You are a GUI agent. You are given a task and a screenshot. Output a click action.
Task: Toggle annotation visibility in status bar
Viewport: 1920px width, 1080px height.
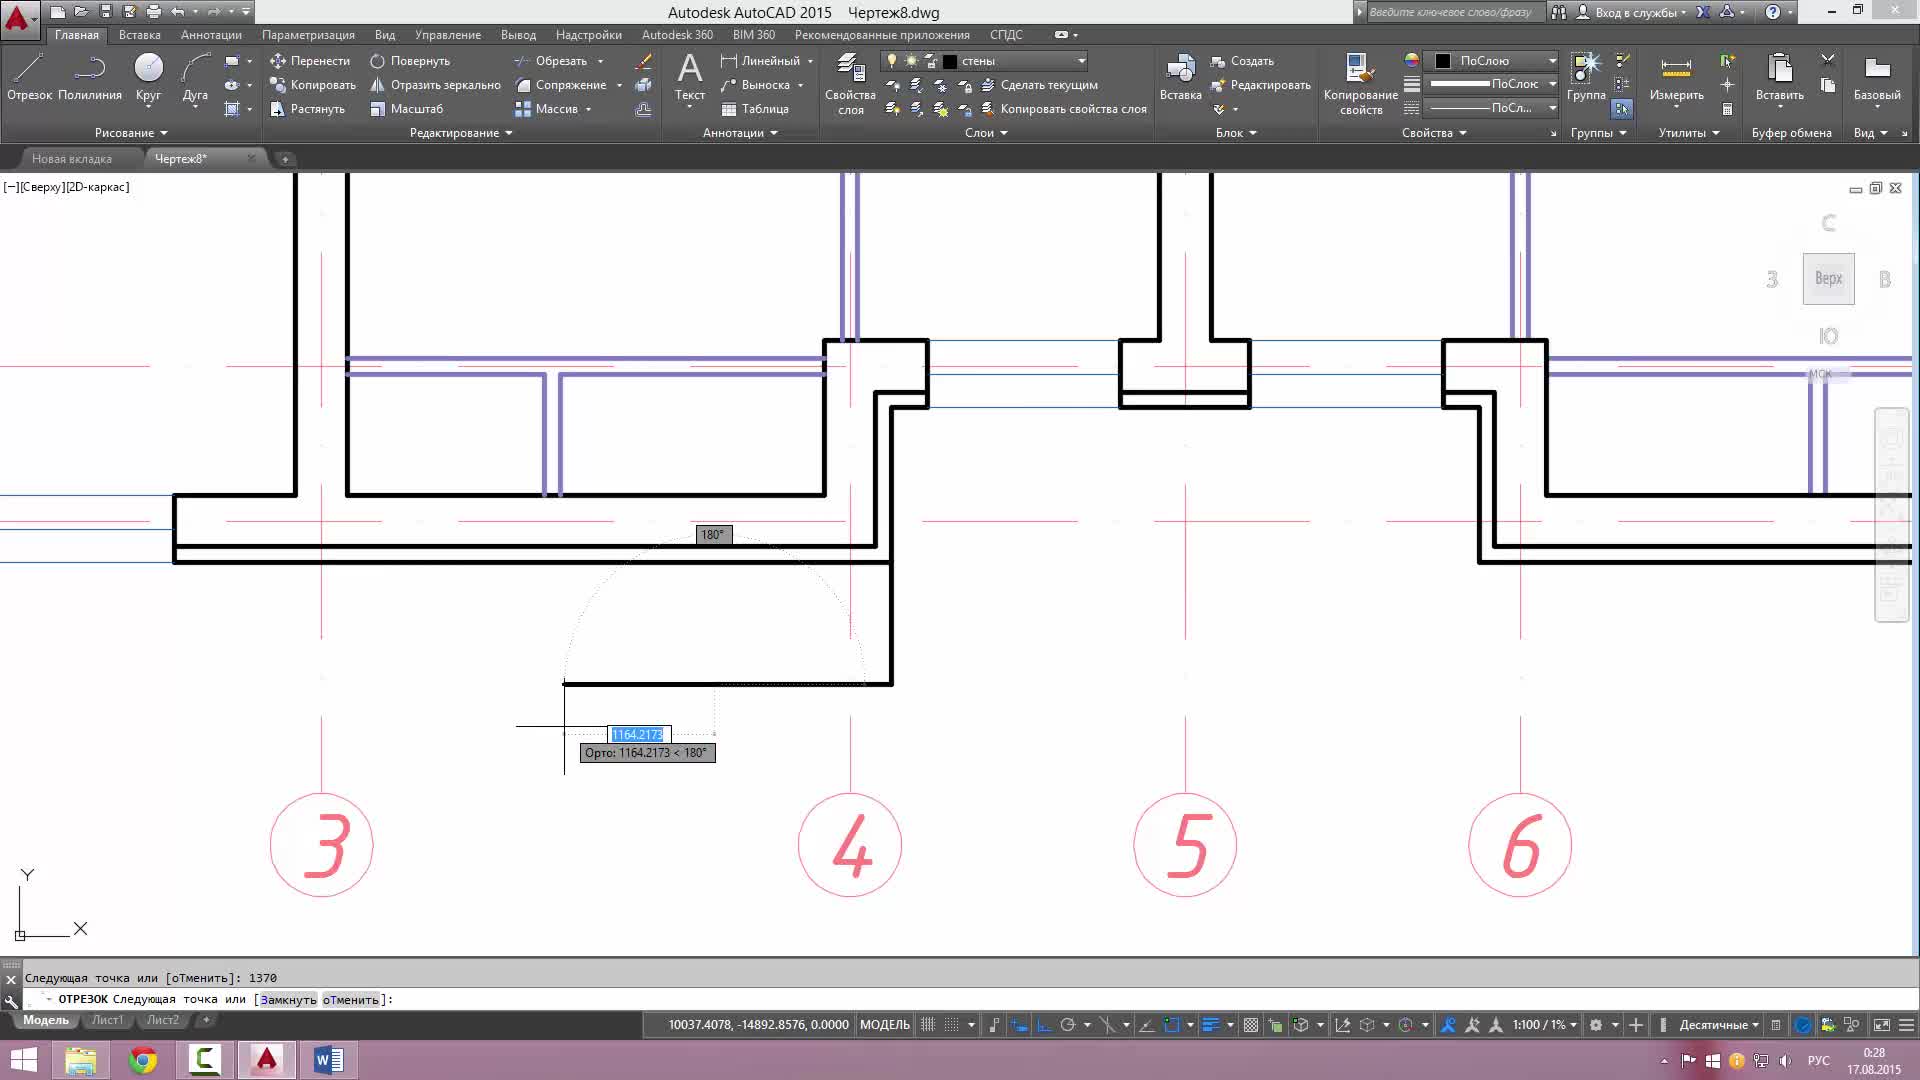coord(1448,1025)
